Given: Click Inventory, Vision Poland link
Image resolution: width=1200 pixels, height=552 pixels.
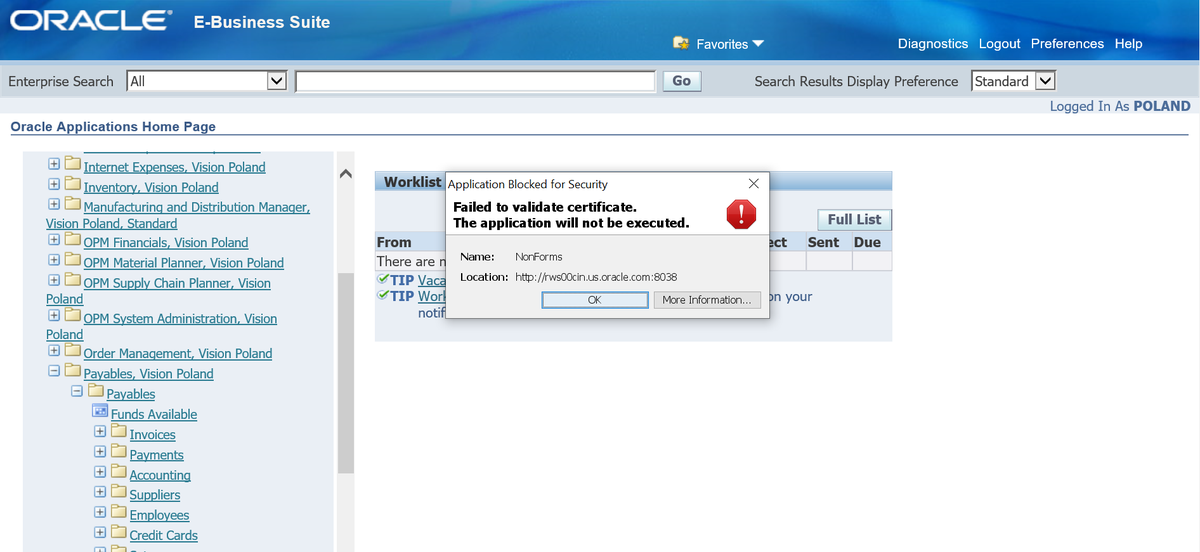Looking at the screenshot, I should 150,187.
